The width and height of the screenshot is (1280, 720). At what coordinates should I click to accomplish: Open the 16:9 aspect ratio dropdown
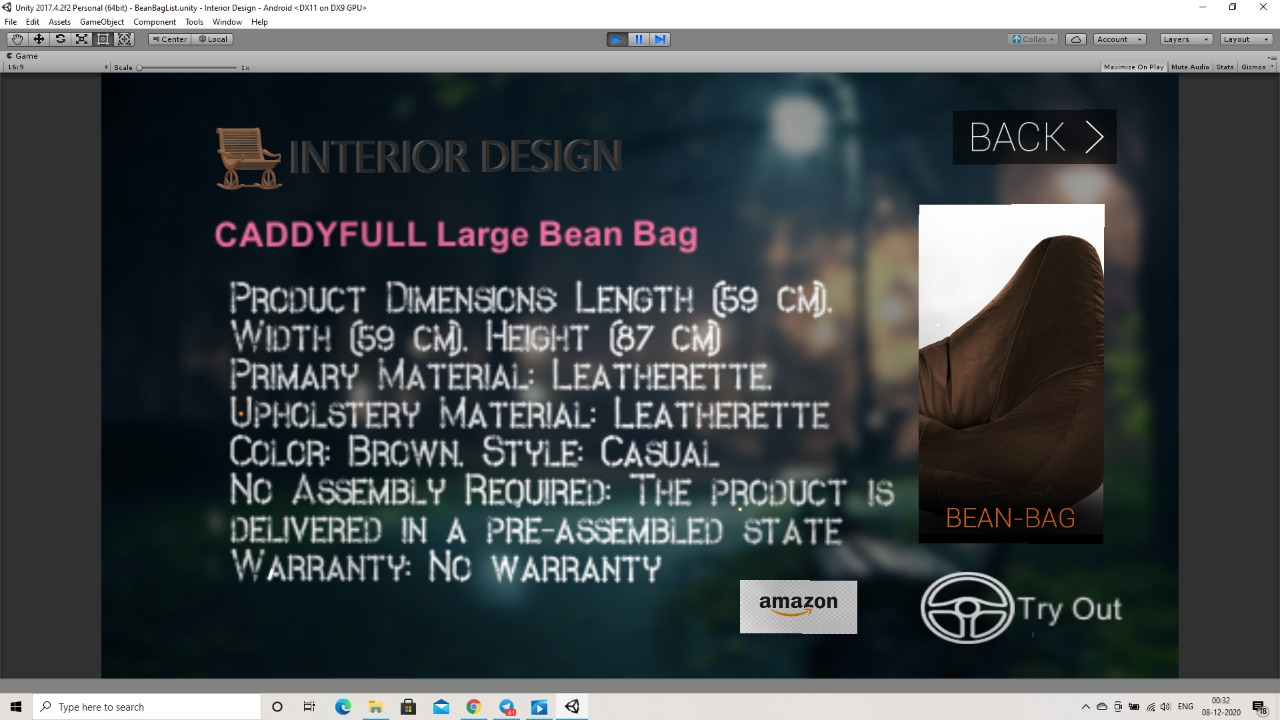click(57, 67)
